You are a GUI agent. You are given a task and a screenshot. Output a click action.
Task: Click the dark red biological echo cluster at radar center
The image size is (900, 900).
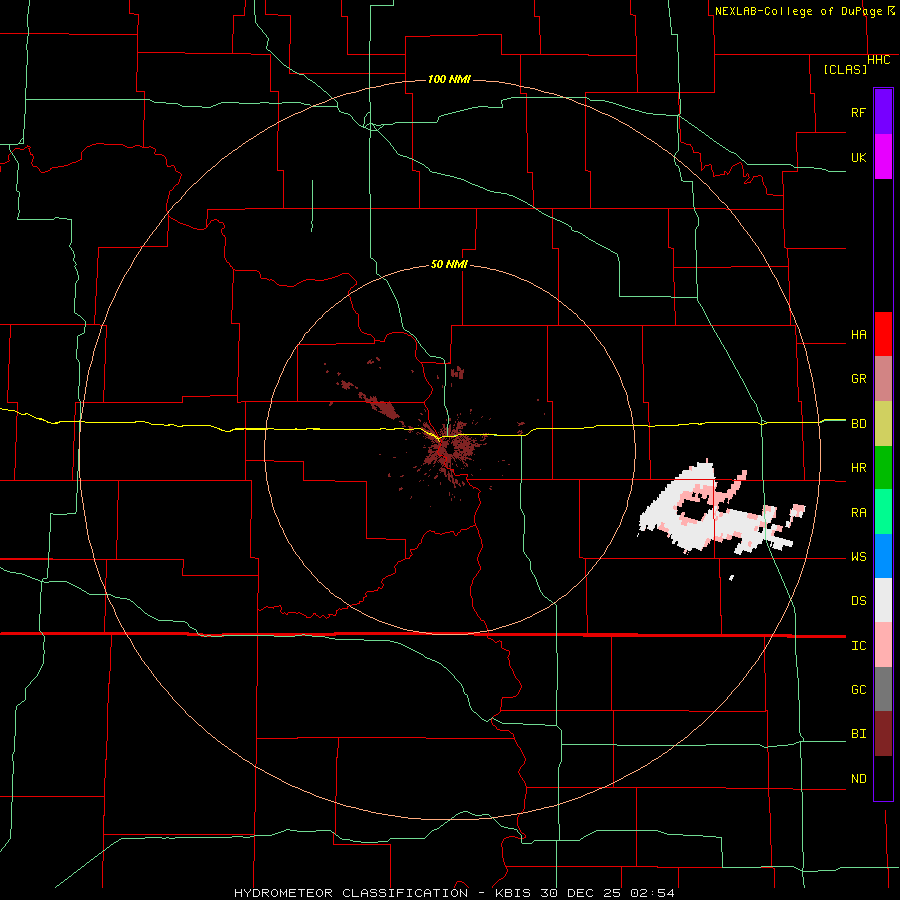[449, 449]
